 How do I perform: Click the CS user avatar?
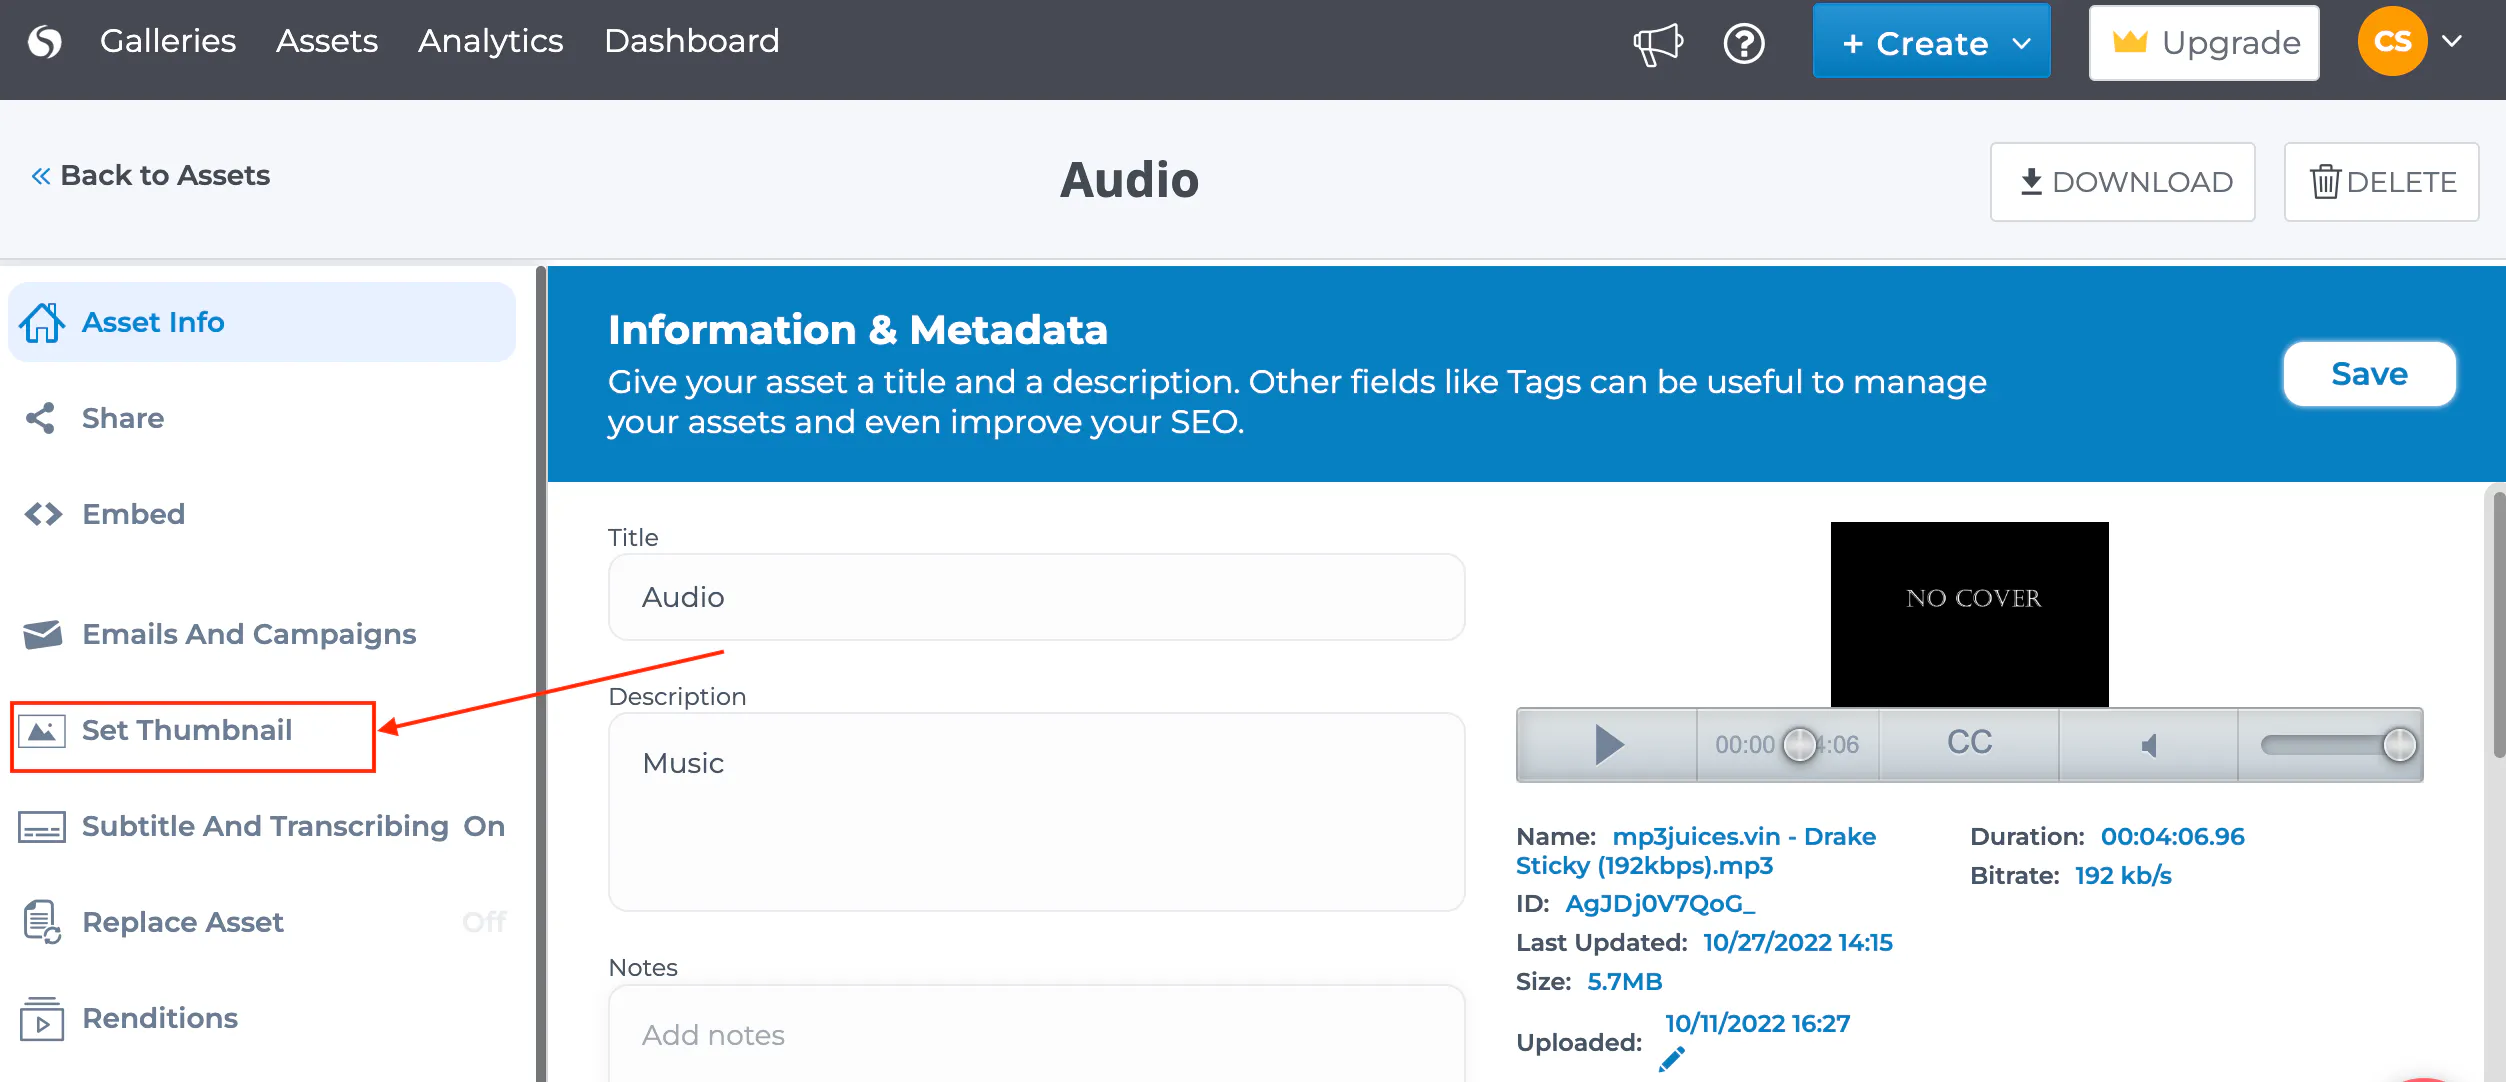pyautogui.click(x=2392, y=41)
